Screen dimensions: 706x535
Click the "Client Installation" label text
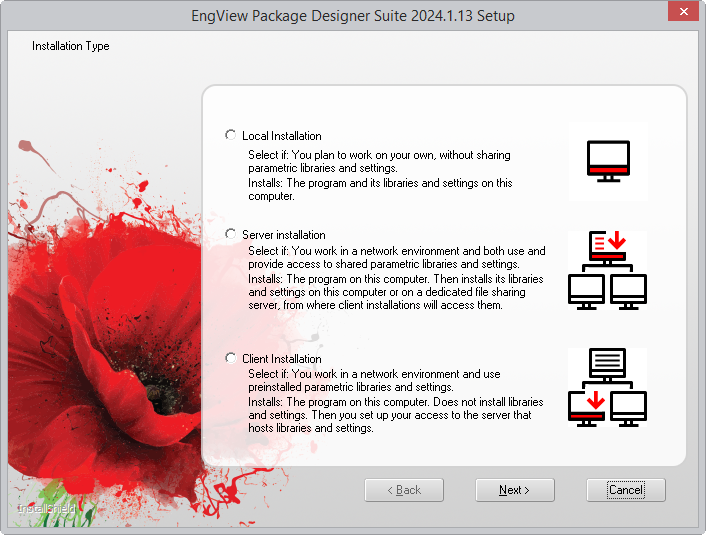[282, 359]
